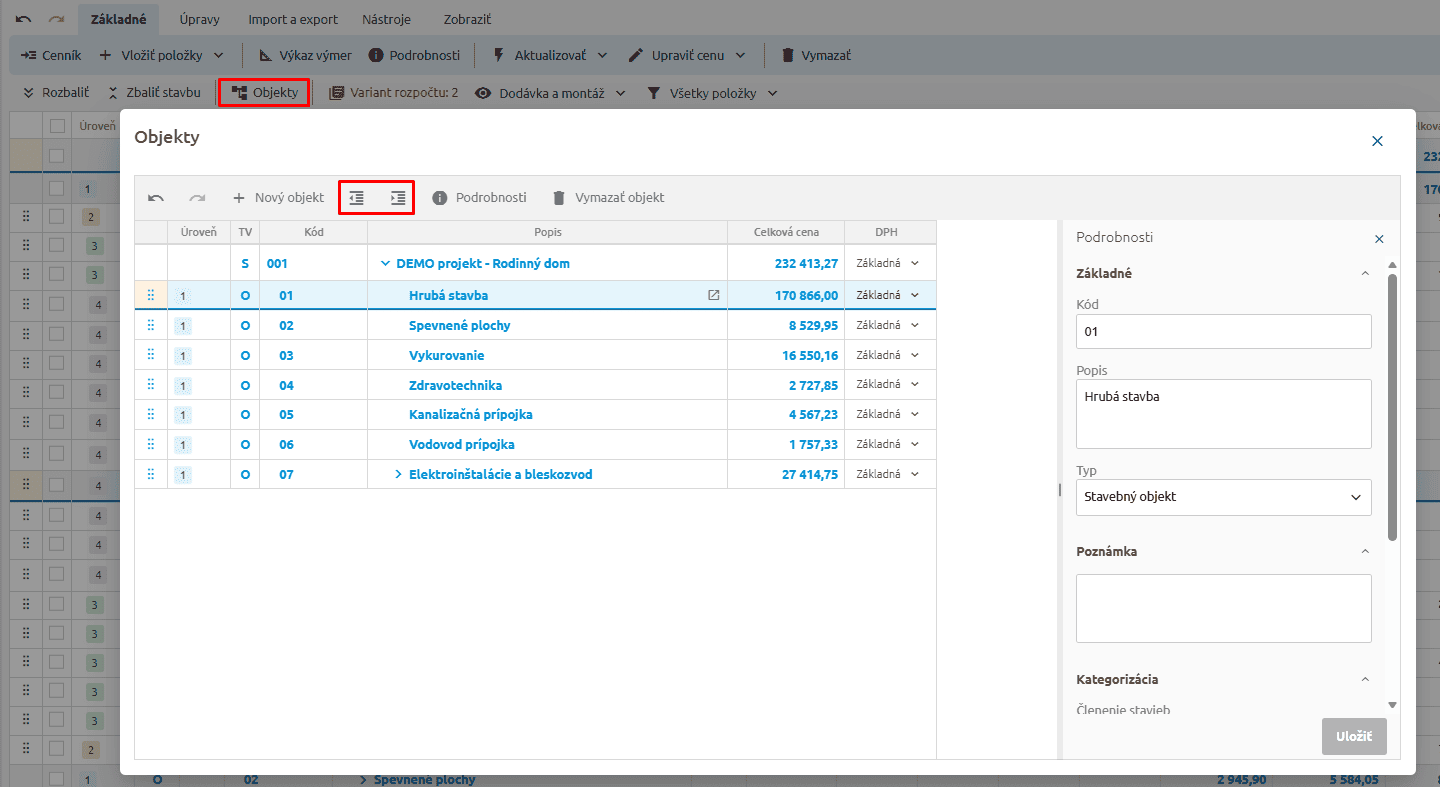Click Zbaliť stavbu

click(x=154, y=93)
